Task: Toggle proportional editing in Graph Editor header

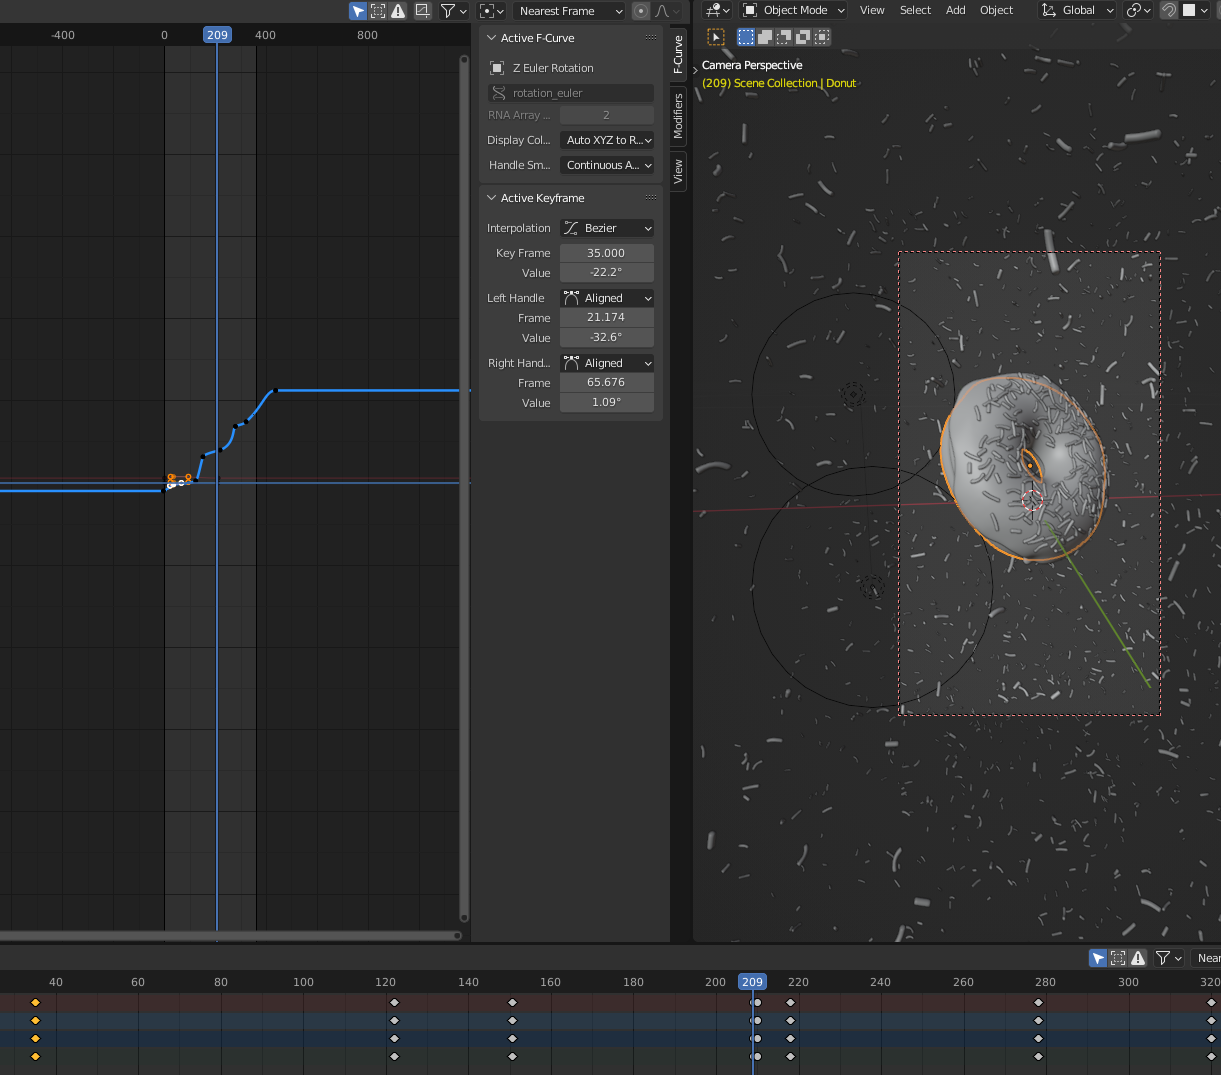Action: click(x=641, y=11)
